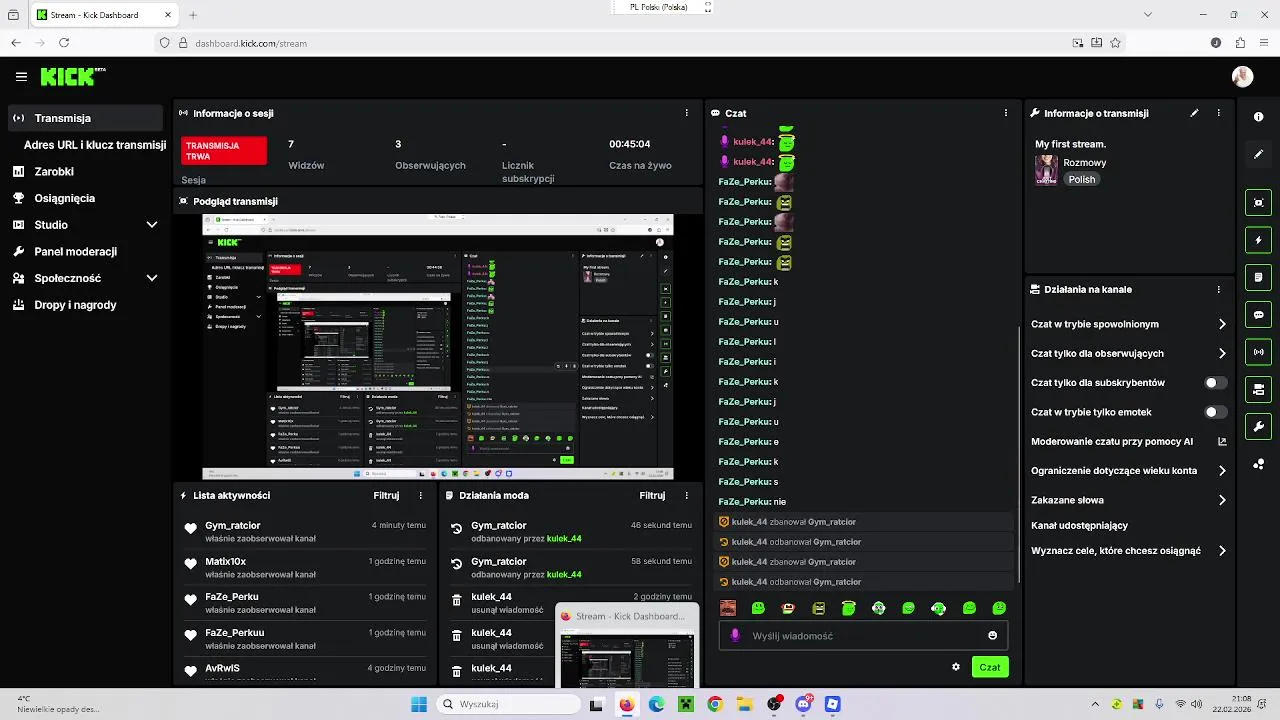Open Google Chrome from the taskbar
Screen dimensions: 1280x720
pyautogui.click(x=715, y=704)
